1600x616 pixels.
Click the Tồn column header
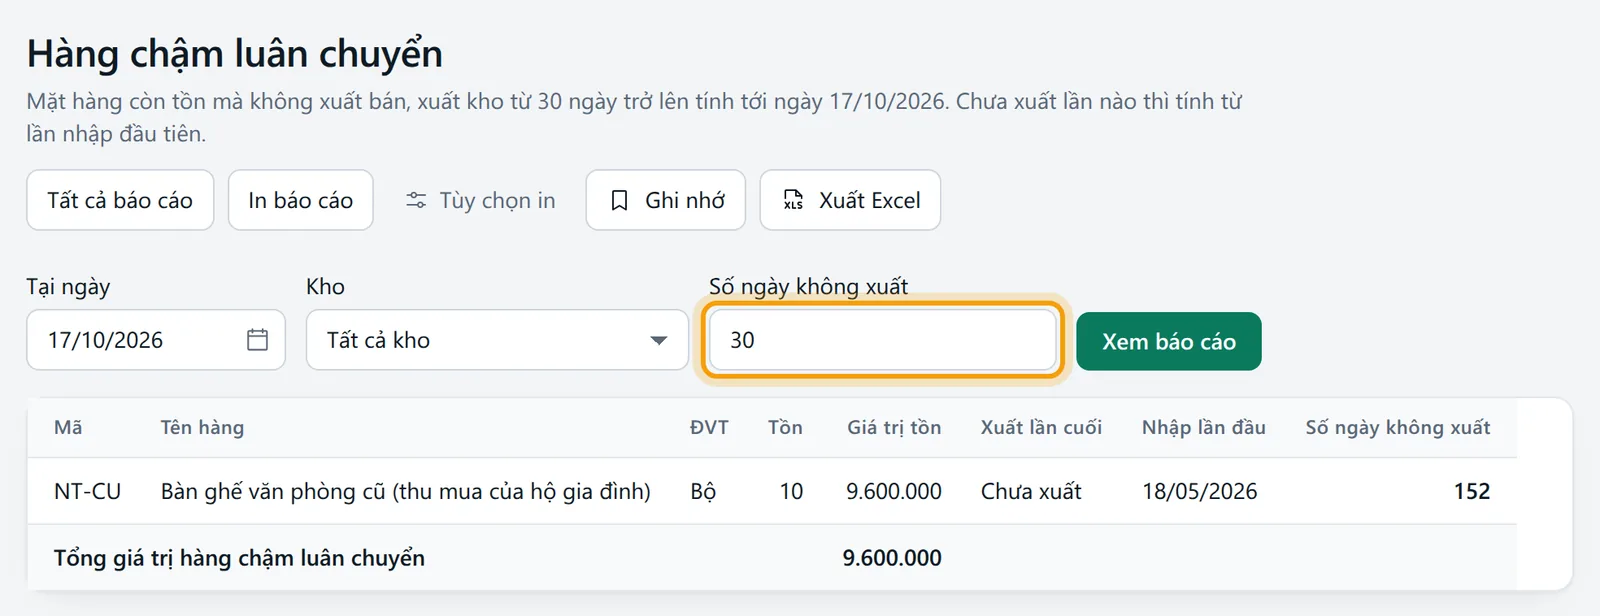pyautogui.click(x=785, y=427)
